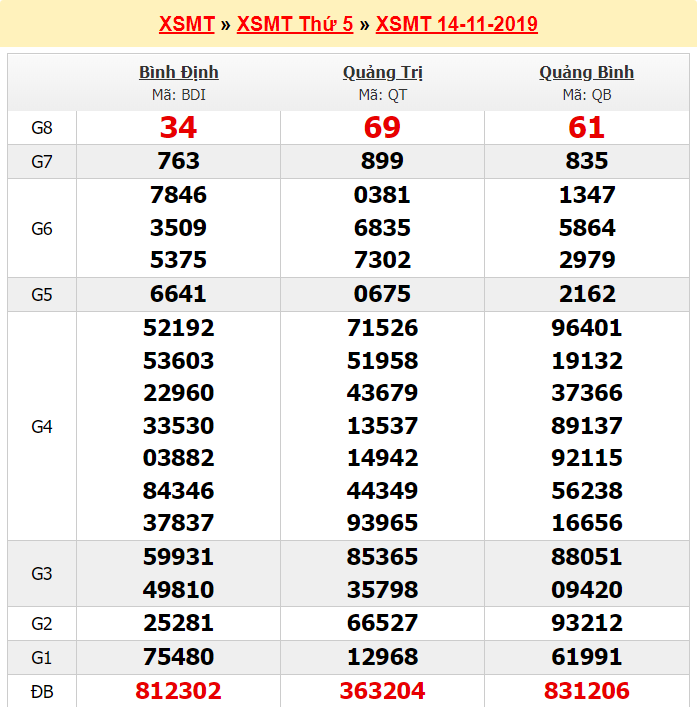The height and width of the screenshot is (707, 697).
Task: Click the G6 number 7846
Action: (179, 195)
